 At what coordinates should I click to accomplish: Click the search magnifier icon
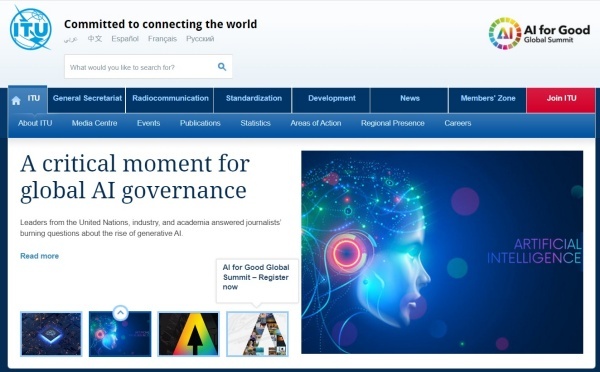coord(222,67)
